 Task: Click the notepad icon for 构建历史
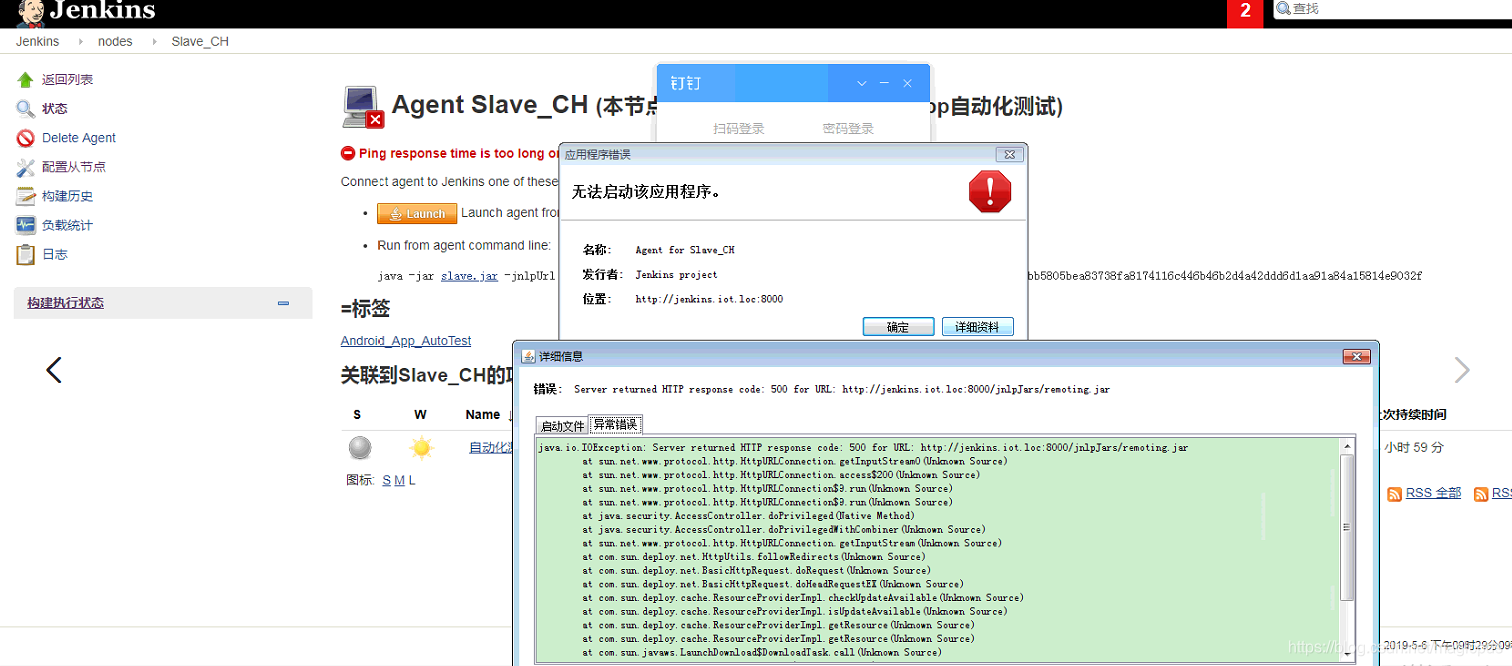[x=25, y=196]
